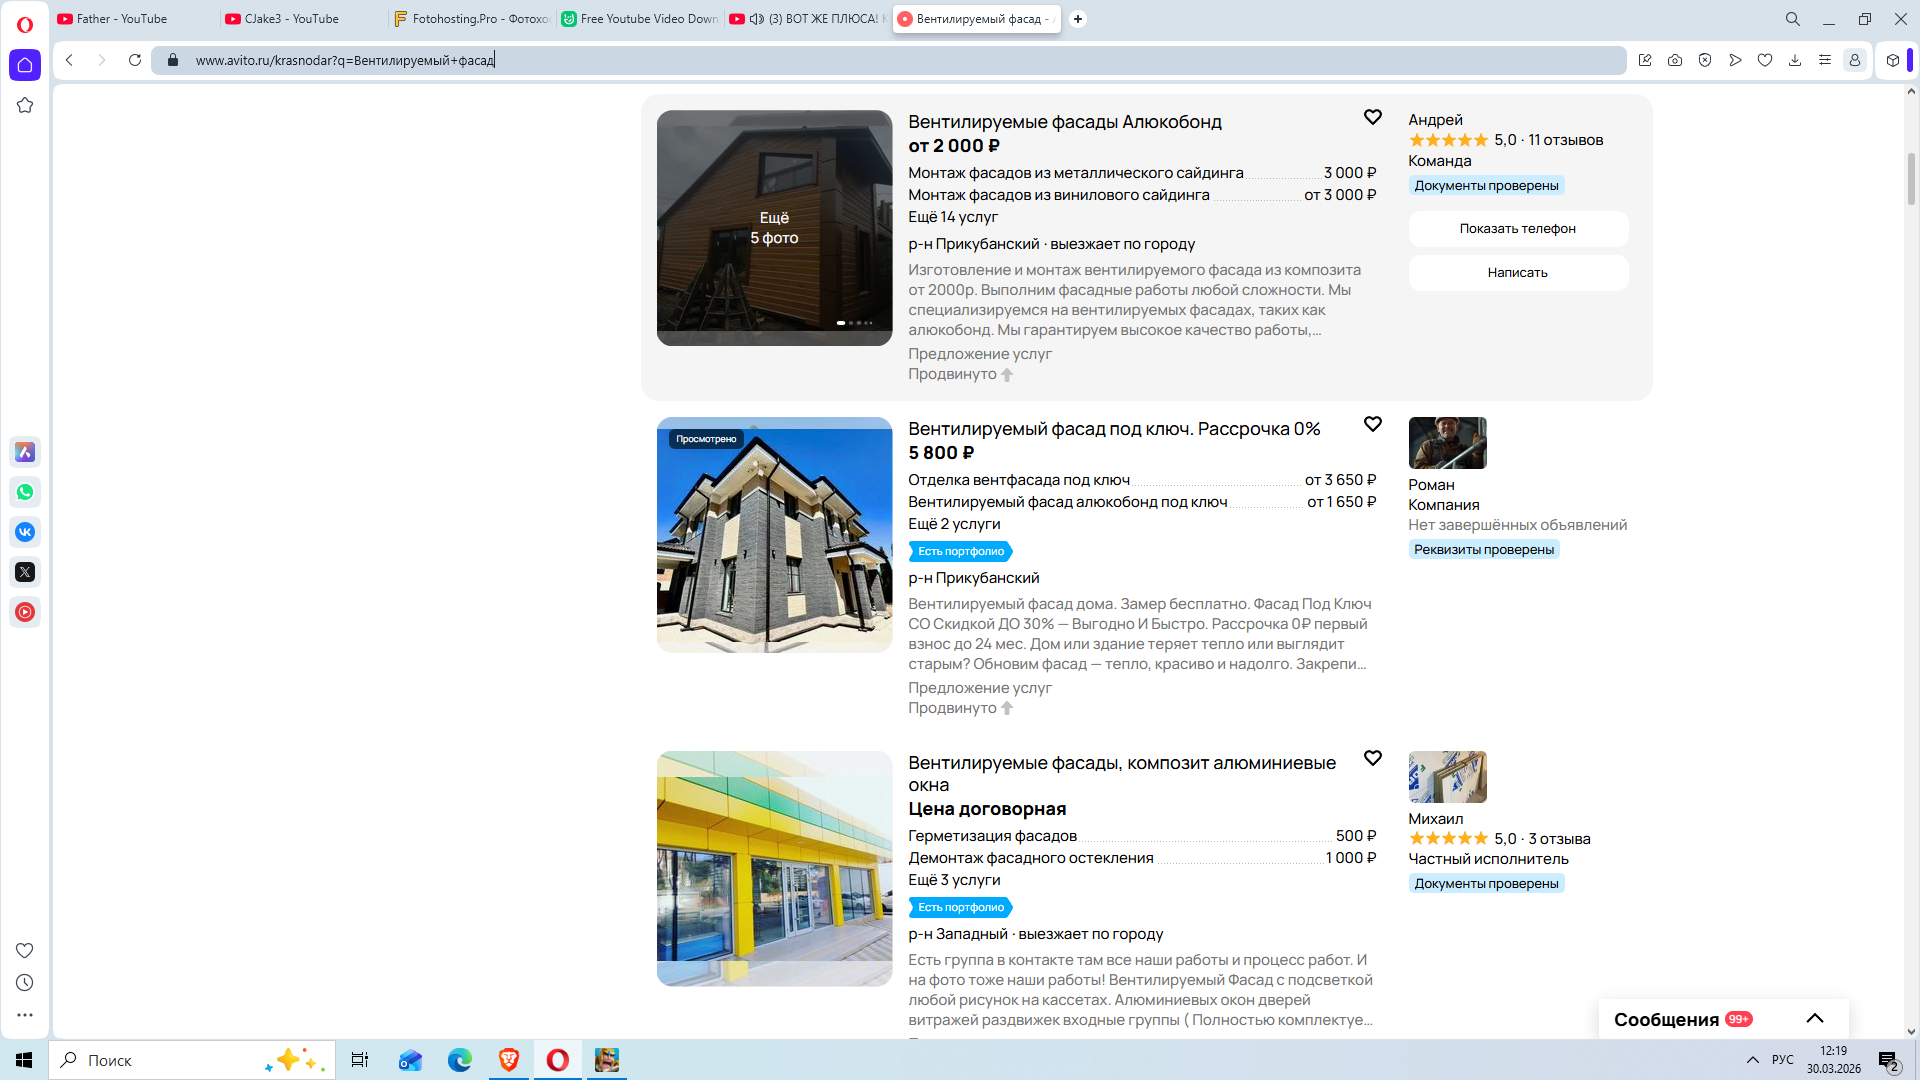The width and height of the screenshot is (1920, 1080).
Task: Open VK messenger sidebar icon
Action: click(x=25, y=532)
